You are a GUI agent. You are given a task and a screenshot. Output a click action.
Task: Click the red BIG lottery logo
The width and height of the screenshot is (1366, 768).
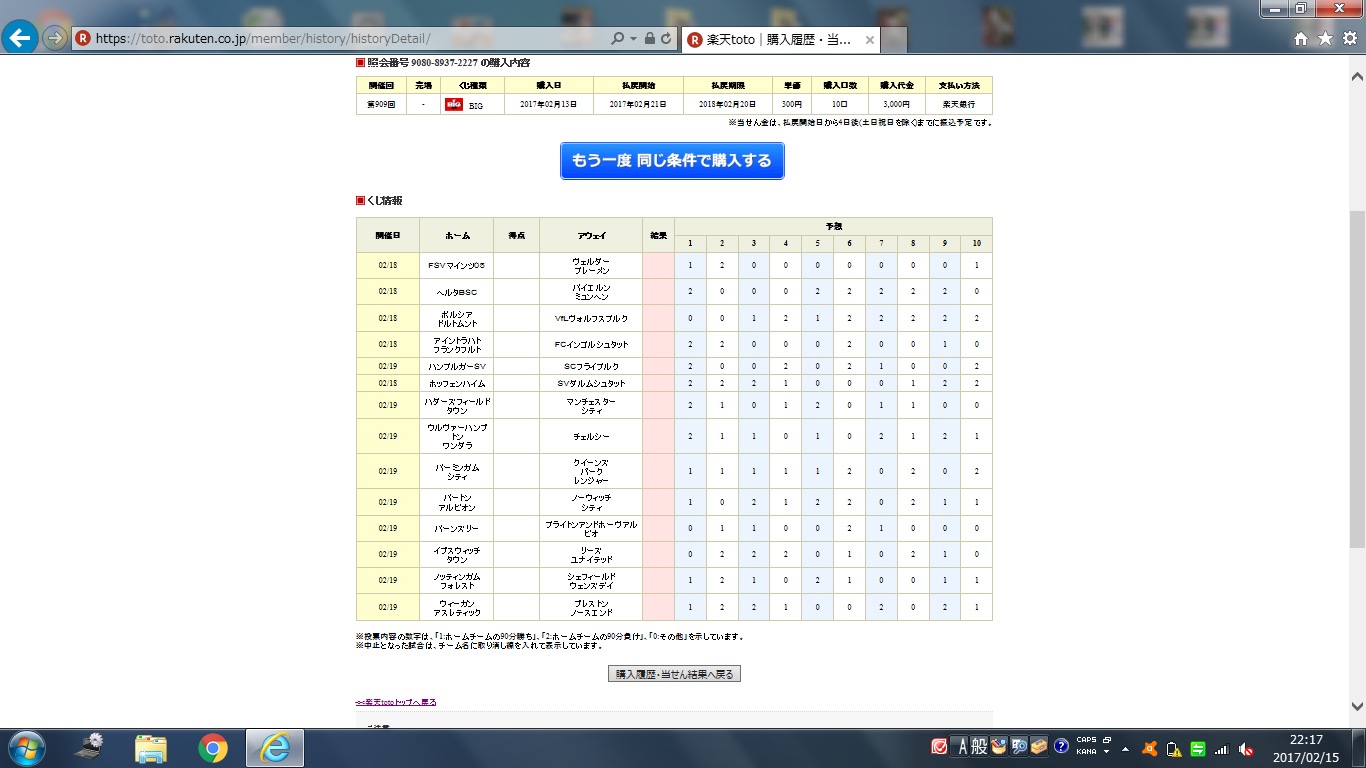point(454,104)
